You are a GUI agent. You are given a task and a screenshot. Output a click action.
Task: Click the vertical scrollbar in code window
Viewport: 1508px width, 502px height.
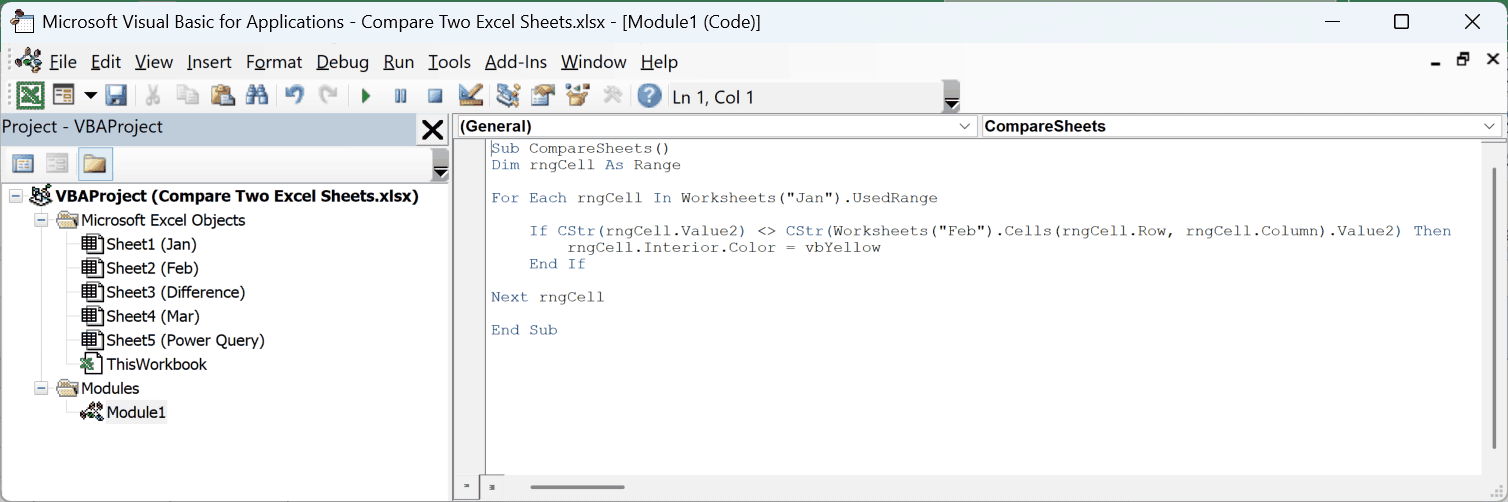pyautogui.click(x=1492, y=307)
